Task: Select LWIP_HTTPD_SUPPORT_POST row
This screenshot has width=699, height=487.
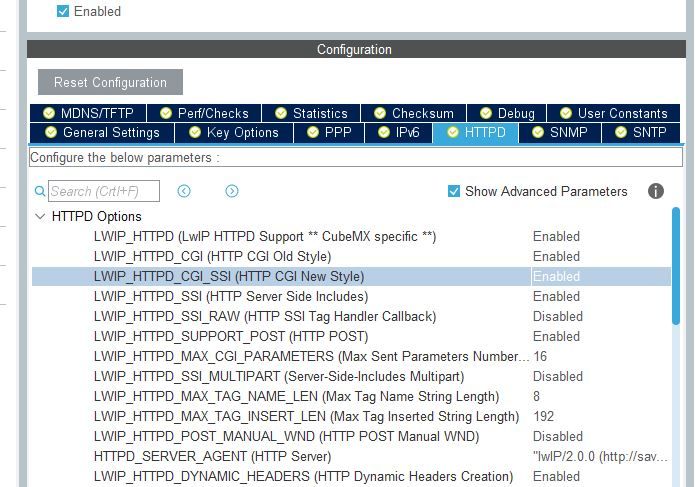Action: pos(351,337)
